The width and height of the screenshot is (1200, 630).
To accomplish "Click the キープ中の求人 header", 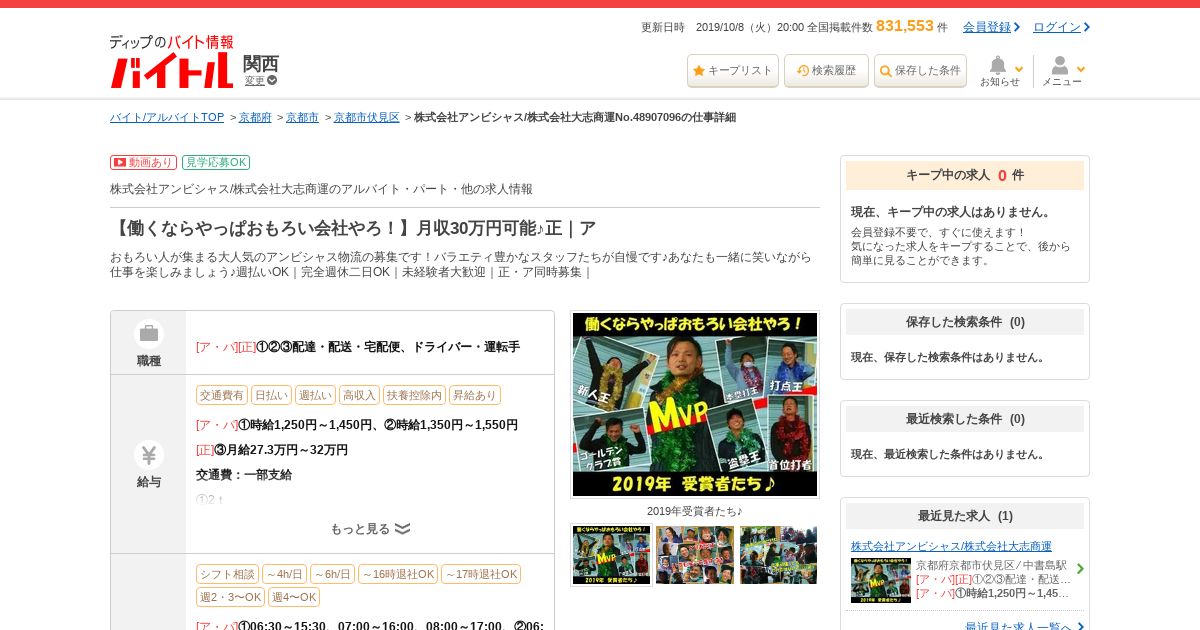I will (x=965, y=175).
